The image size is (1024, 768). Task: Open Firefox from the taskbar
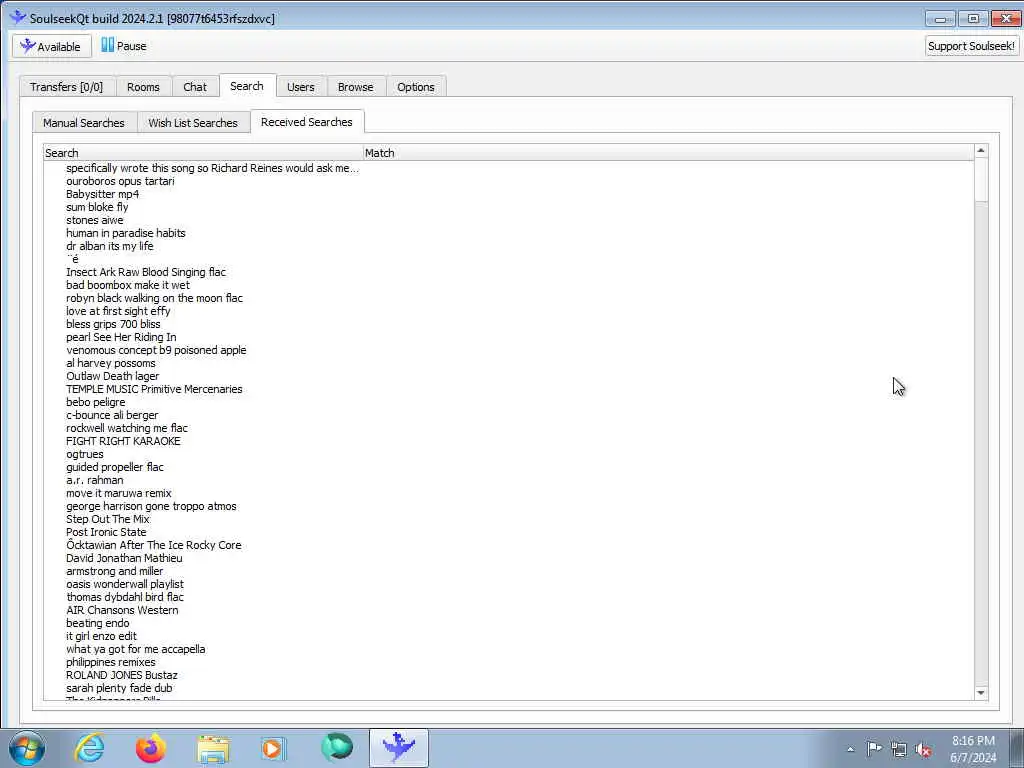click(151, 748)
